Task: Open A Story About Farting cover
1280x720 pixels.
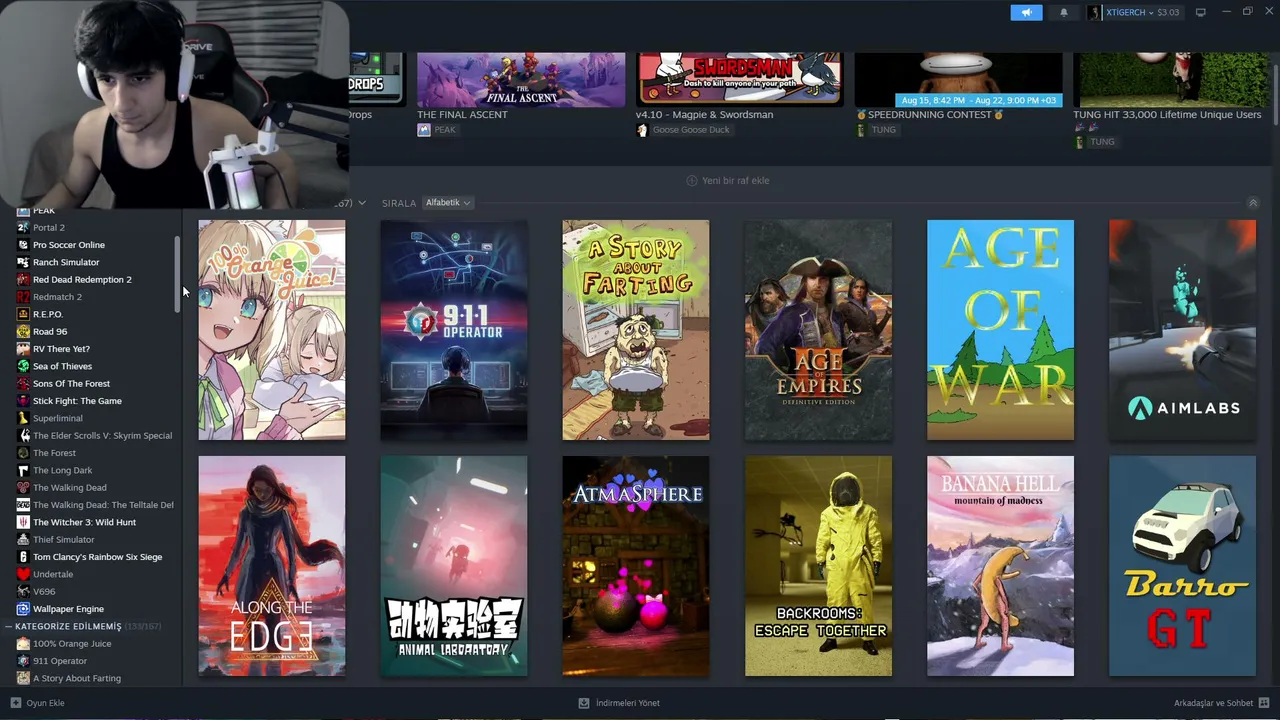Action: click(636, 330)
